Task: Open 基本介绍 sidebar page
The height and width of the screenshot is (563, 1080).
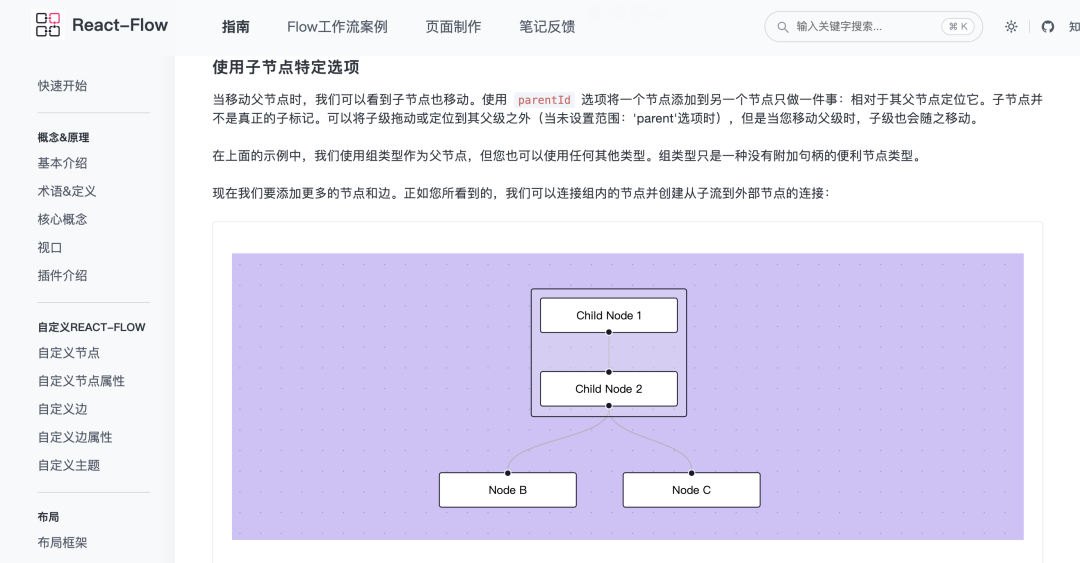Action: click(63, 163)
